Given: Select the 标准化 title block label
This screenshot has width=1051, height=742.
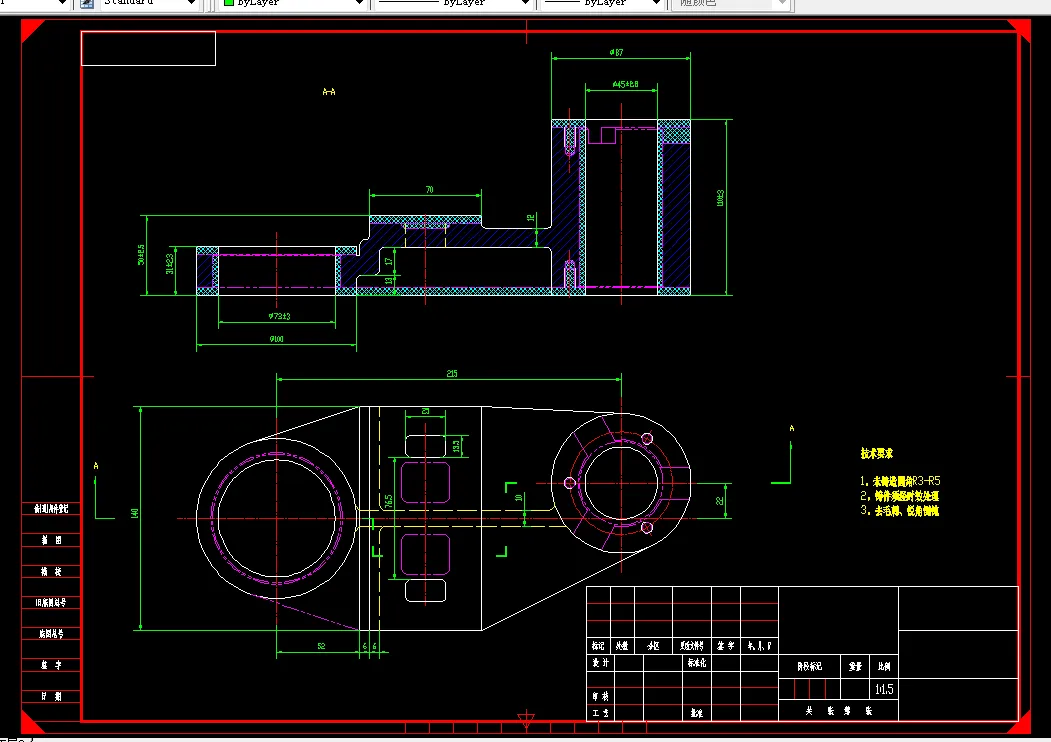Looking at the screenshot, I should pyautogui.click(x=696, y=663).
